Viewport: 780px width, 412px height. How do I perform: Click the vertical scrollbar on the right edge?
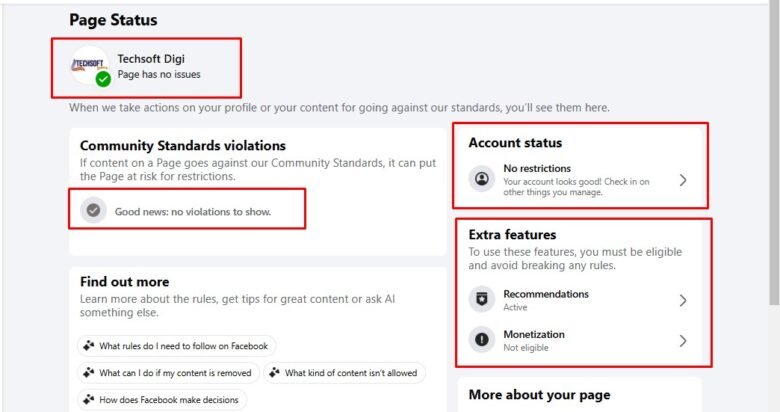point(773,150)
